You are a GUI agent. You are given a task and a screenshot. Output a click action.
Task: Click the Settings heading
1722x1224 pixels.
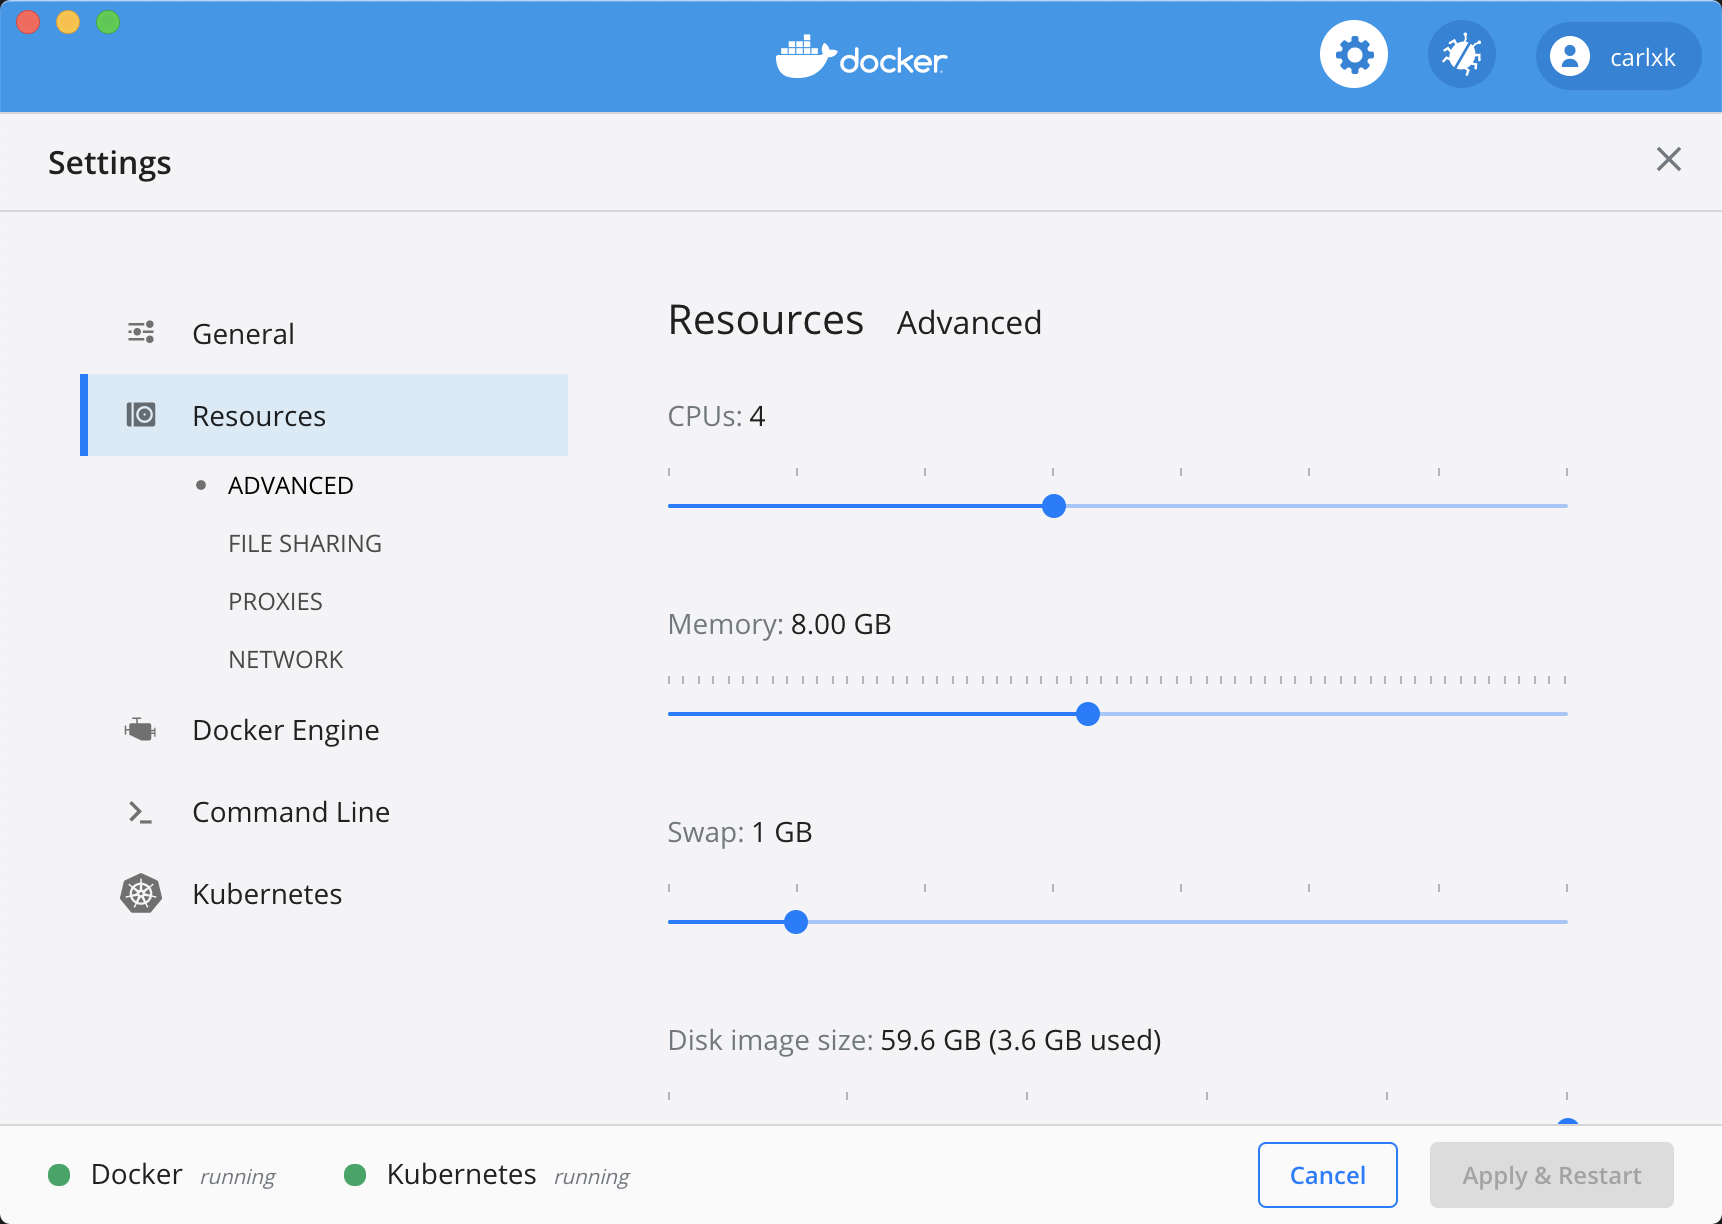pos(110,163)
